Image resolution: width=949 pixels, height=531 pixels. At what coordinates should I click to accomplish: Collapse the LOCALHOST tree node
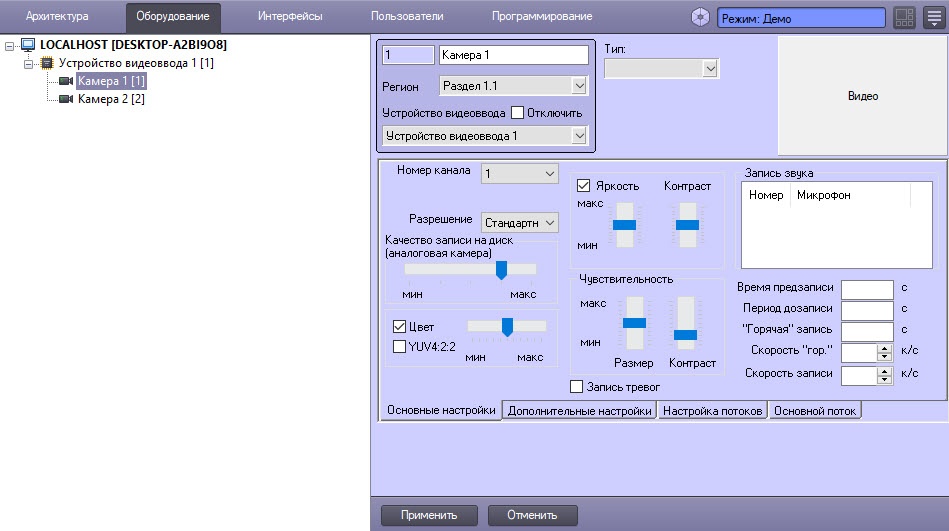(10, 45)
